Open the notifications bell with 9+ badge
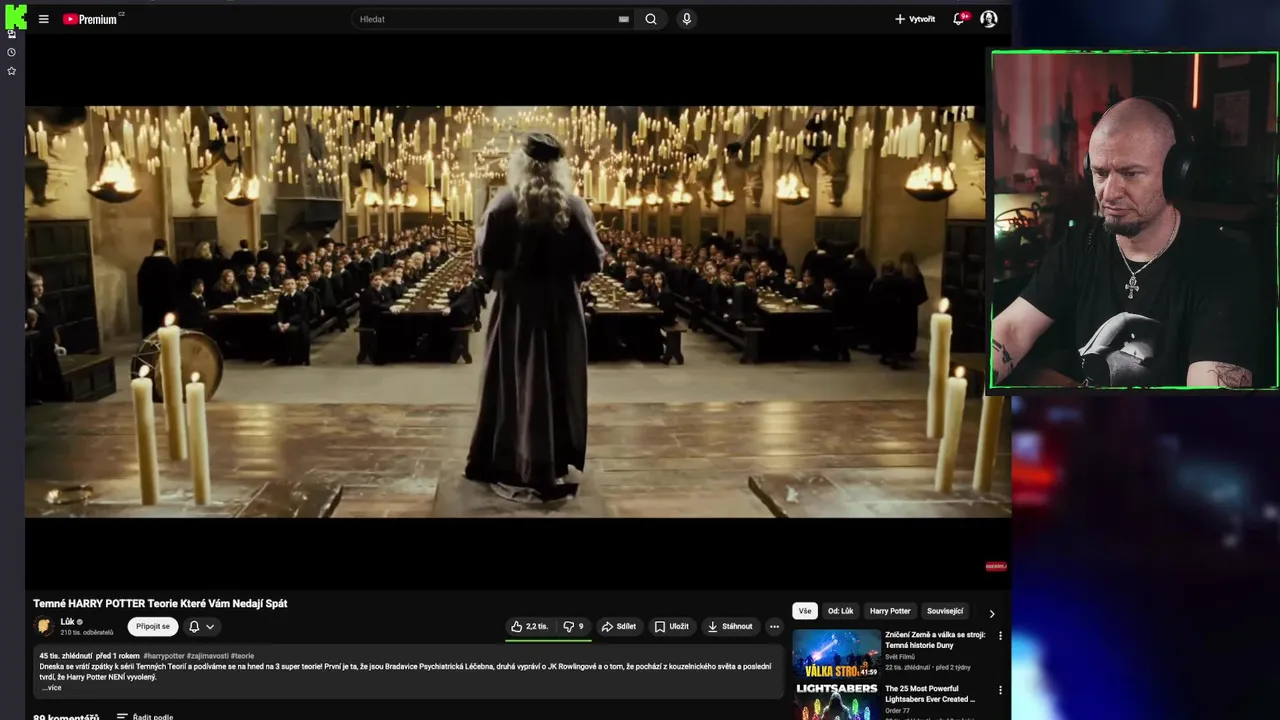 point(959,19)
